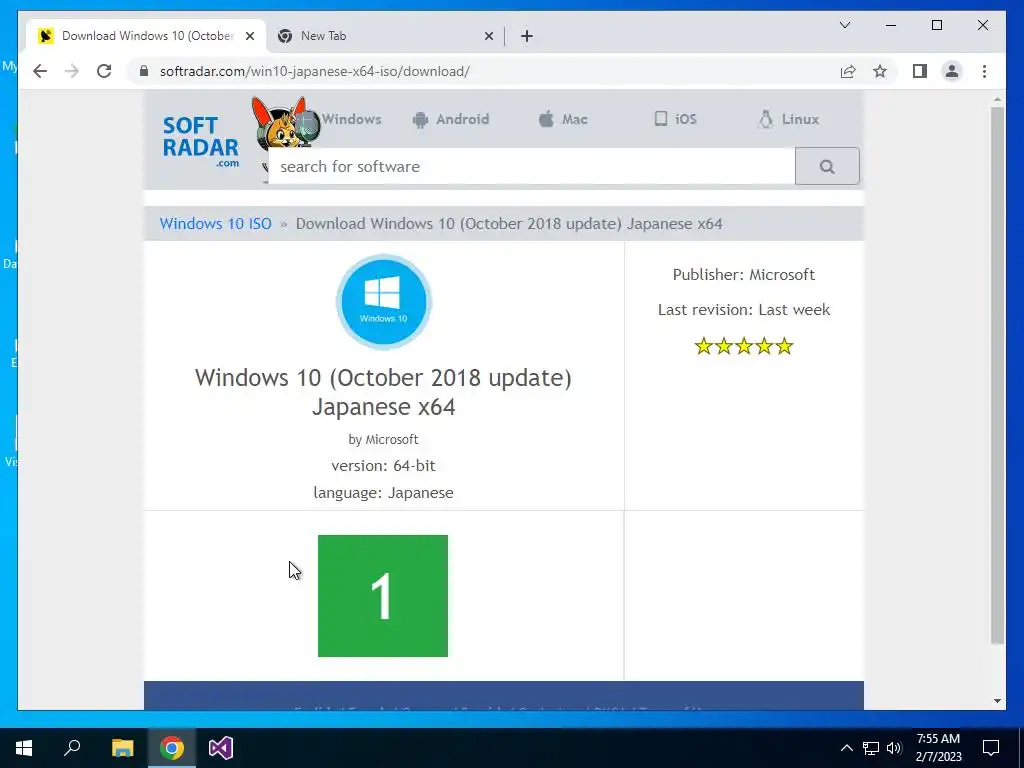
Task: Focus the search for software field
Action: (532, 167)
